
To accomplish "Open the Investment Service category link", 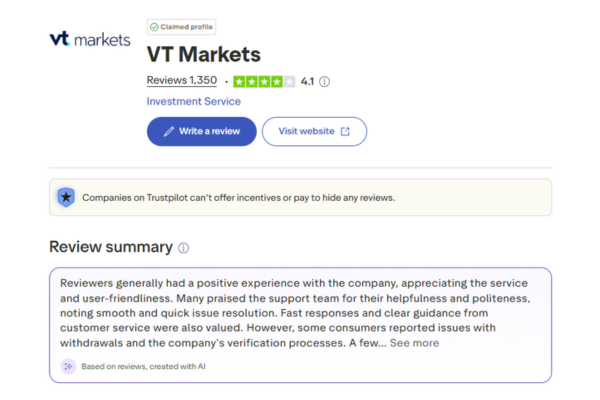I will coord(193,101).
